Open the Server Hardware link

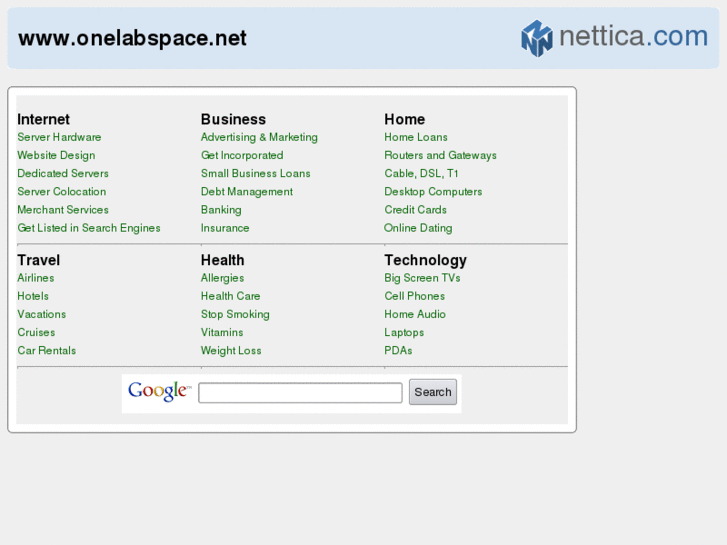coord(59,137)
